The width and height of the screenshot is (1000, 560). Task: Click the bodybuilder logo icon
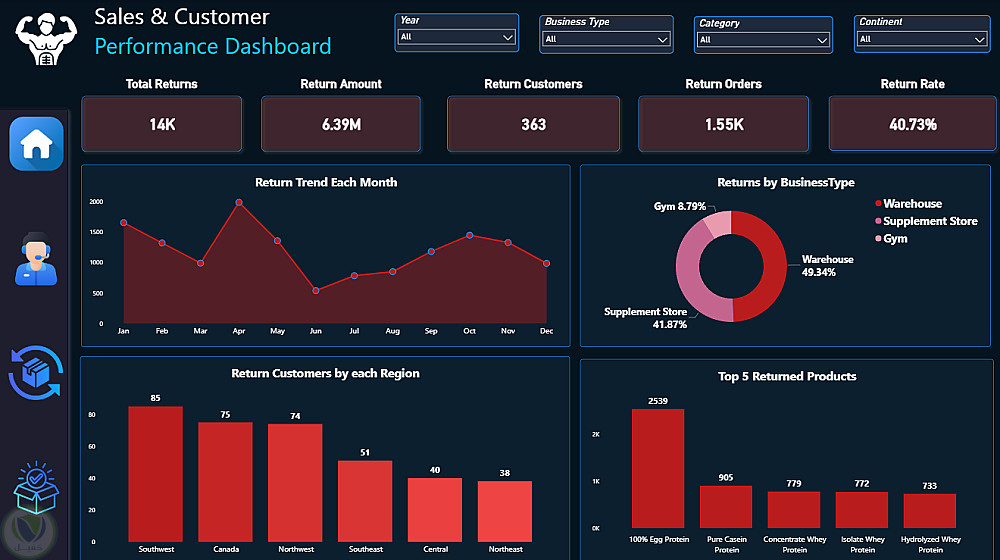point(46,38)
